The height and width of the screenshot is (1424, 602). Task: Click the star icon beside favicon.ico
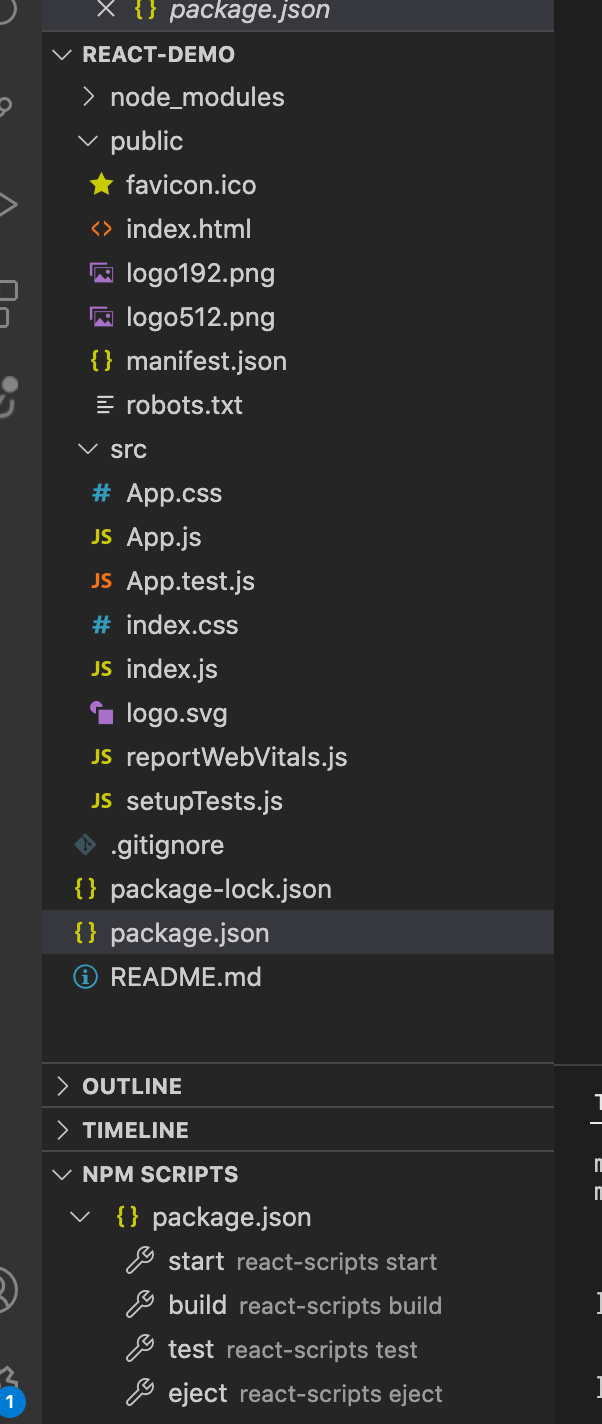click(101, 185)
